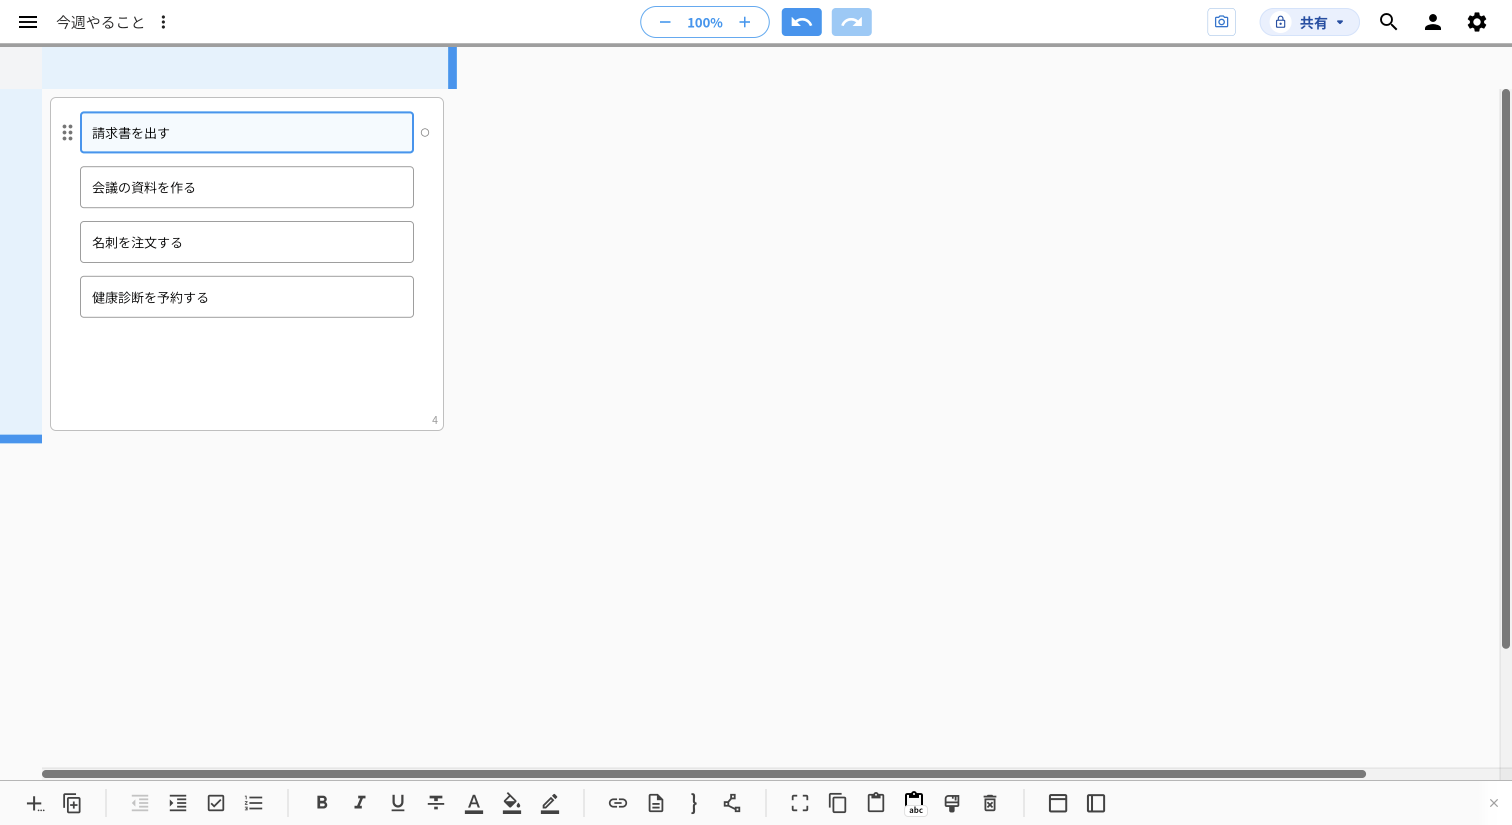Select the 会議の資料を作る item

[247, 187]
